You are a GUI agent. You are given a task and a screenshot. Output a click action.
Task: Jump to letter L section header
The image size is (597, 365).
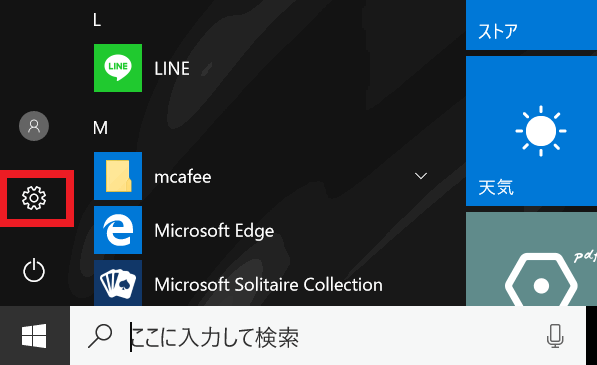pyautogui.click(x=97, y=20)
